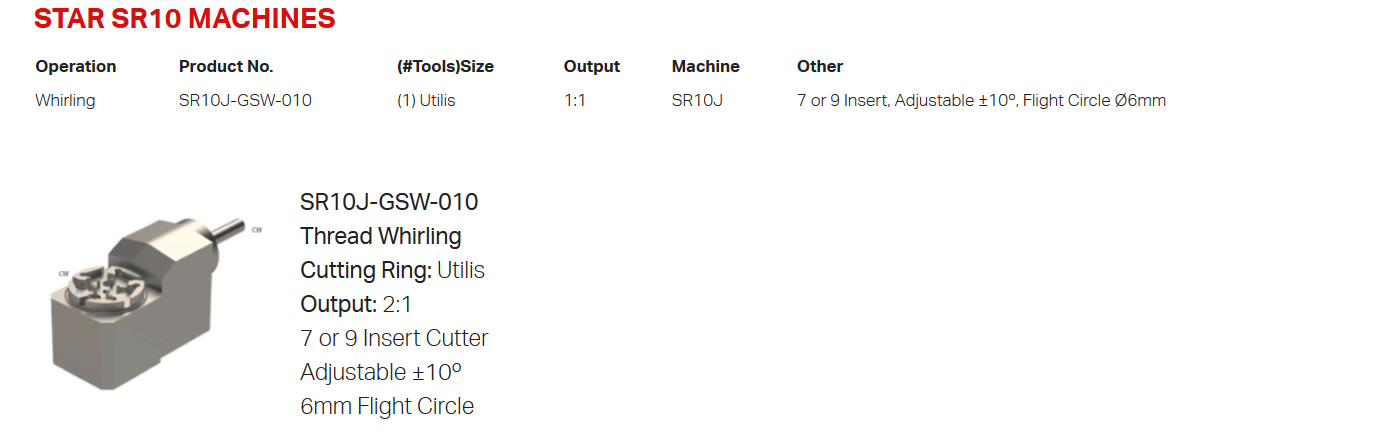Select the 7 or 9 Insert Cutter line

point(394,339)
